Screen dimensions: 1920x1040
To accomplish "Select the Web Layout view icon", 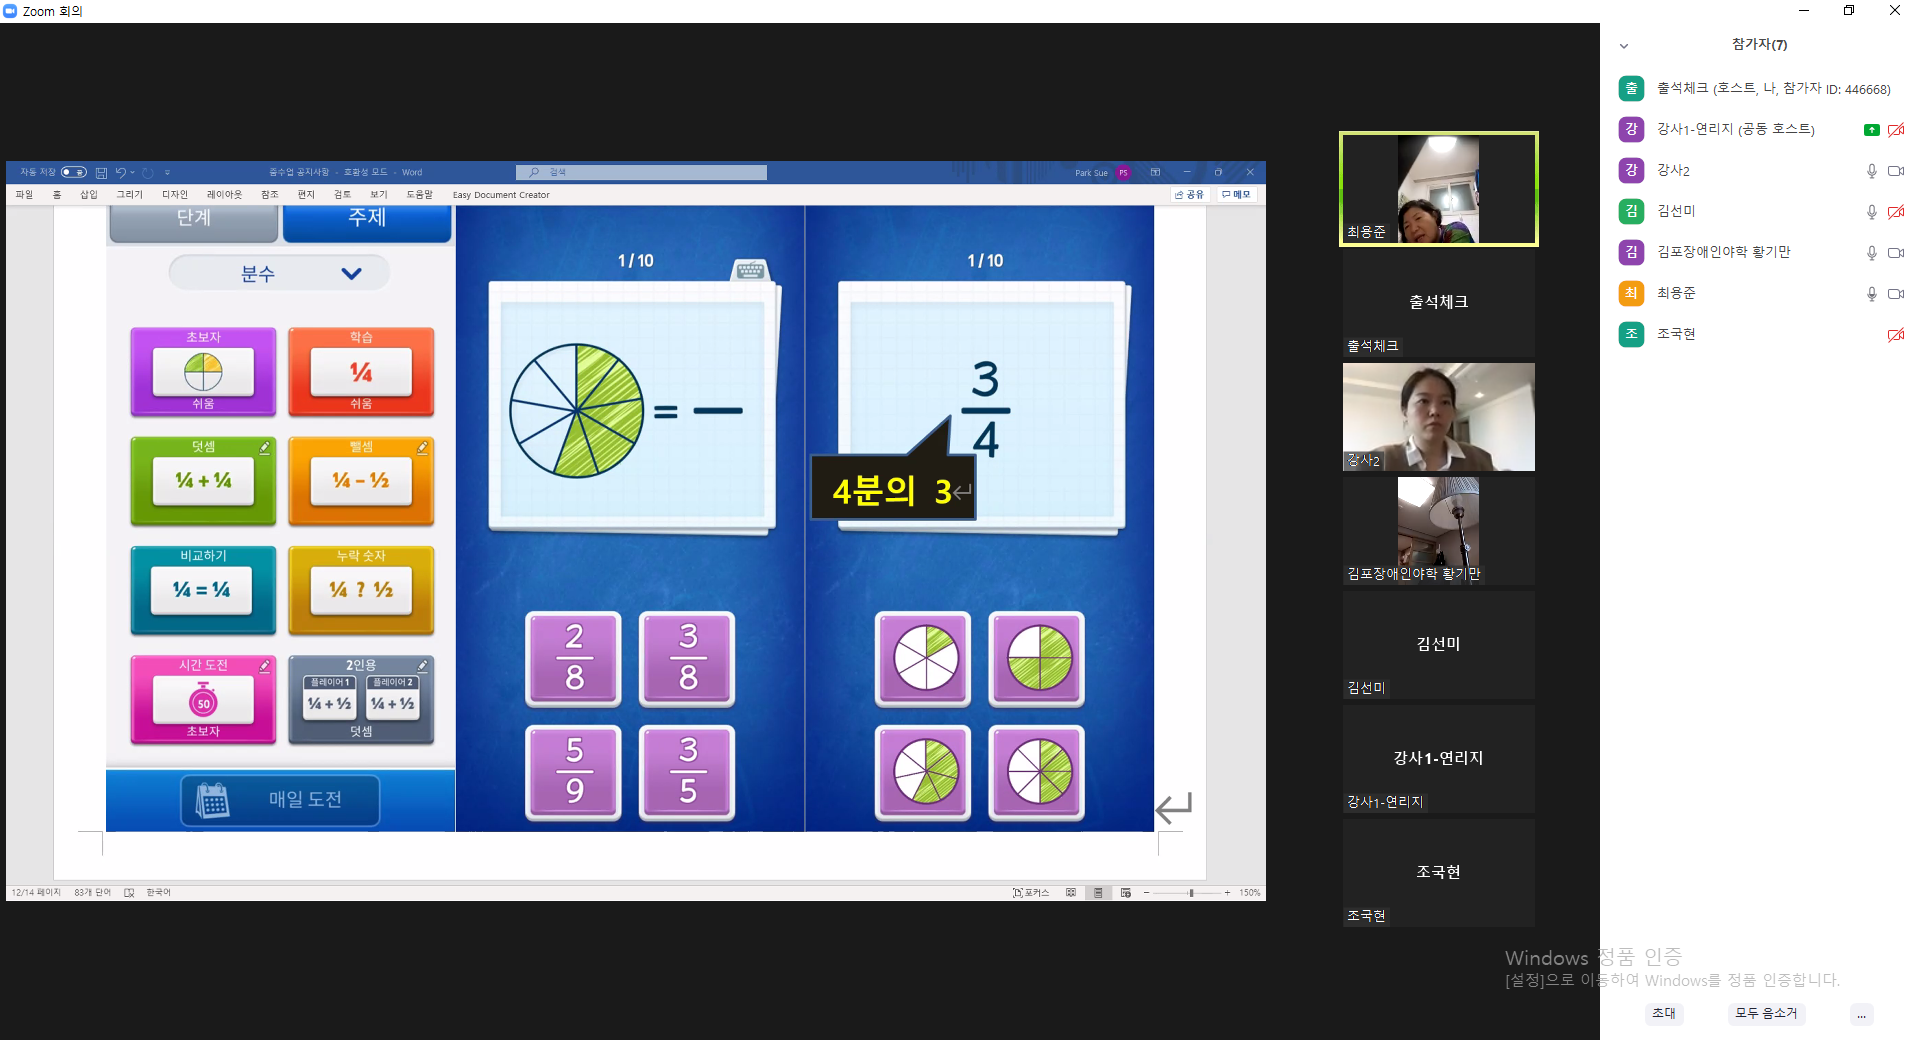I will (1126, 893).
